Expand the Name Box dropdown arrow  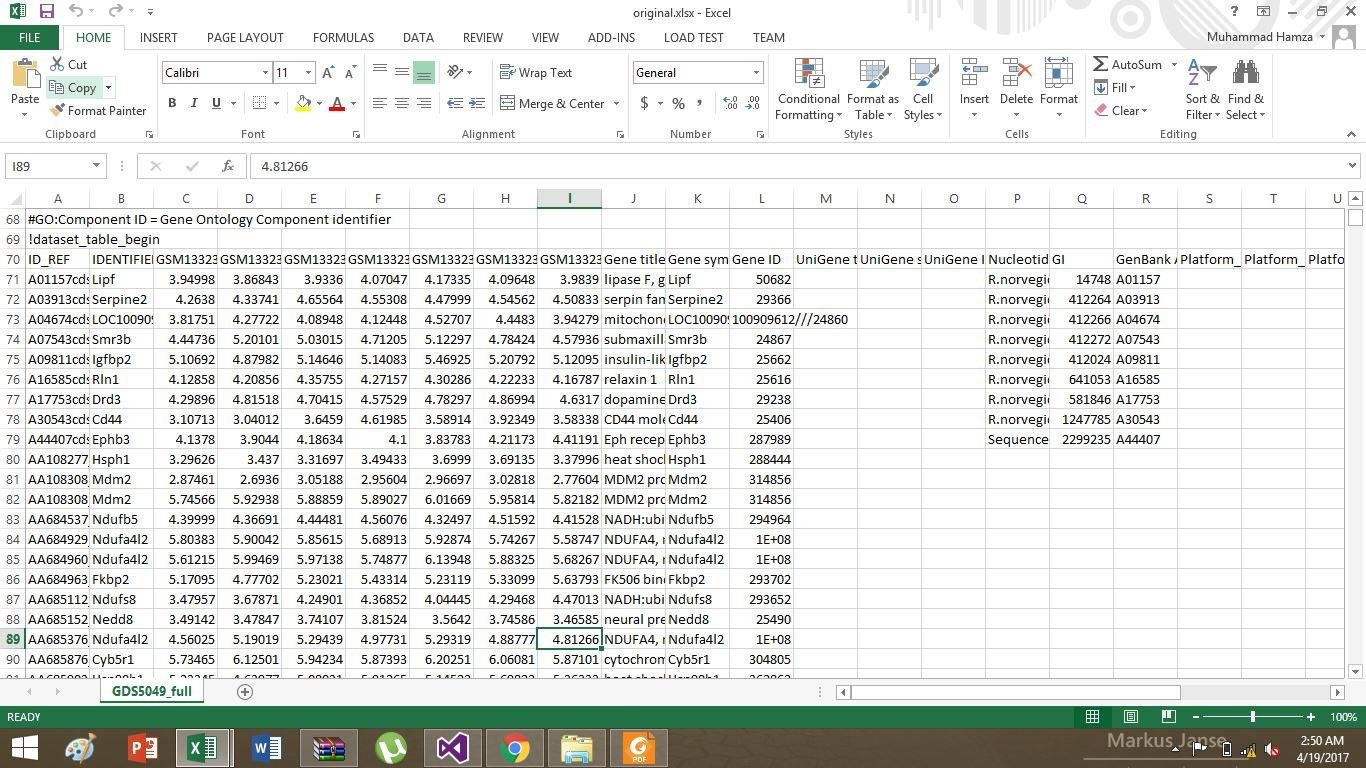[x=96, y=166]
